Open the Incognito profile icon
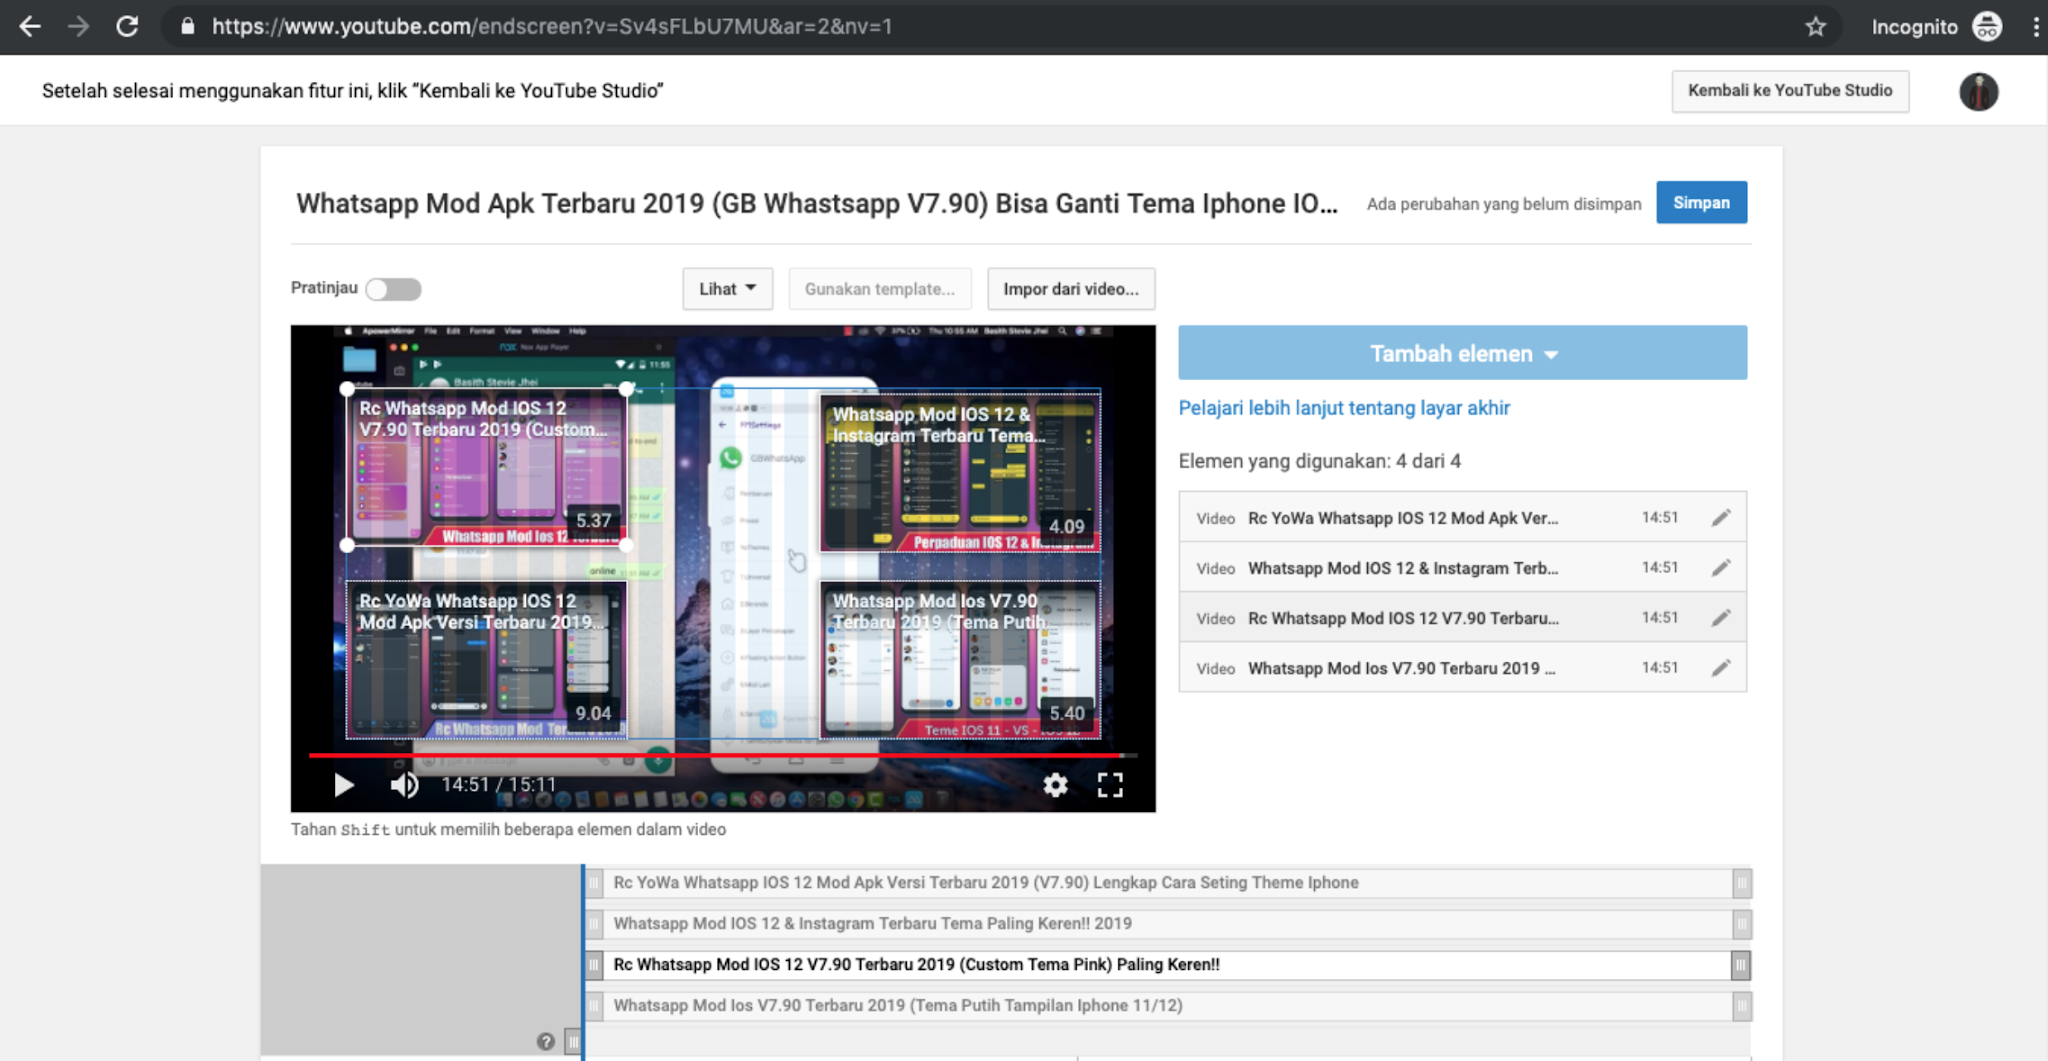This screenshot has width=2048, height=1061. click(x=1986, y=27)
